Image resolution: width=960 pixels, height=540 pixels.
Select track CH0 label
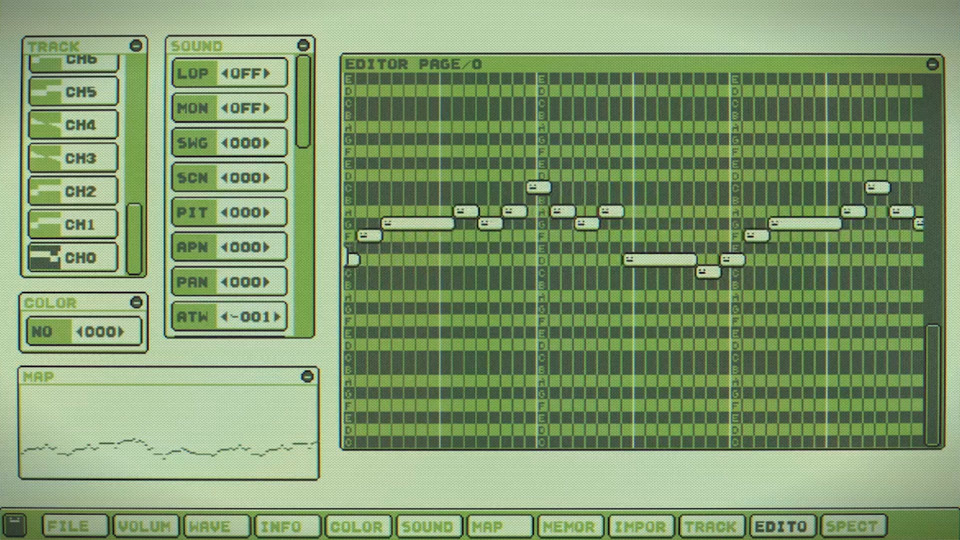tap(81, 258)
